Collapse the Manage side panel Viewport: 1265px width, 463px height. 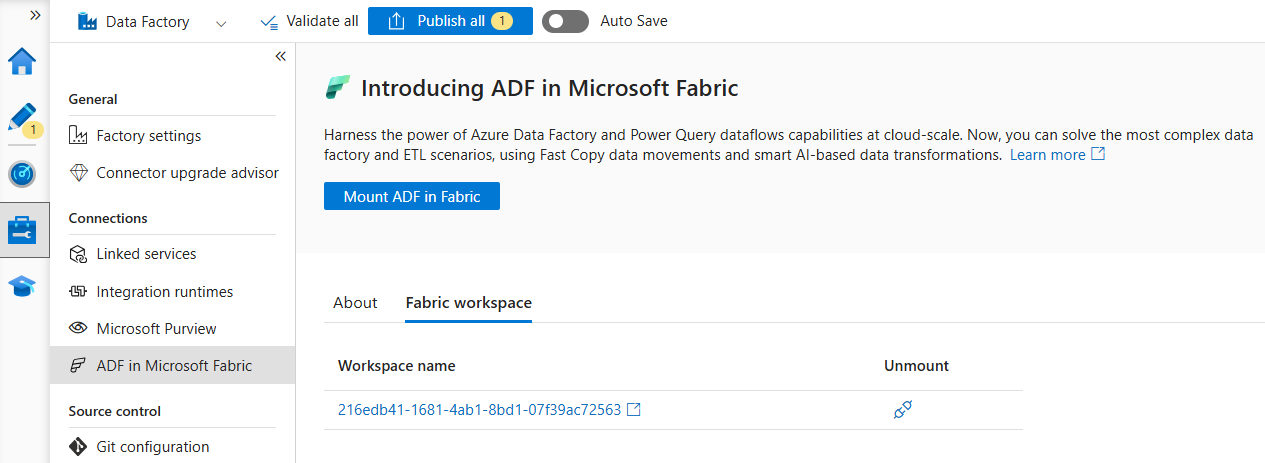coord(280,57)
